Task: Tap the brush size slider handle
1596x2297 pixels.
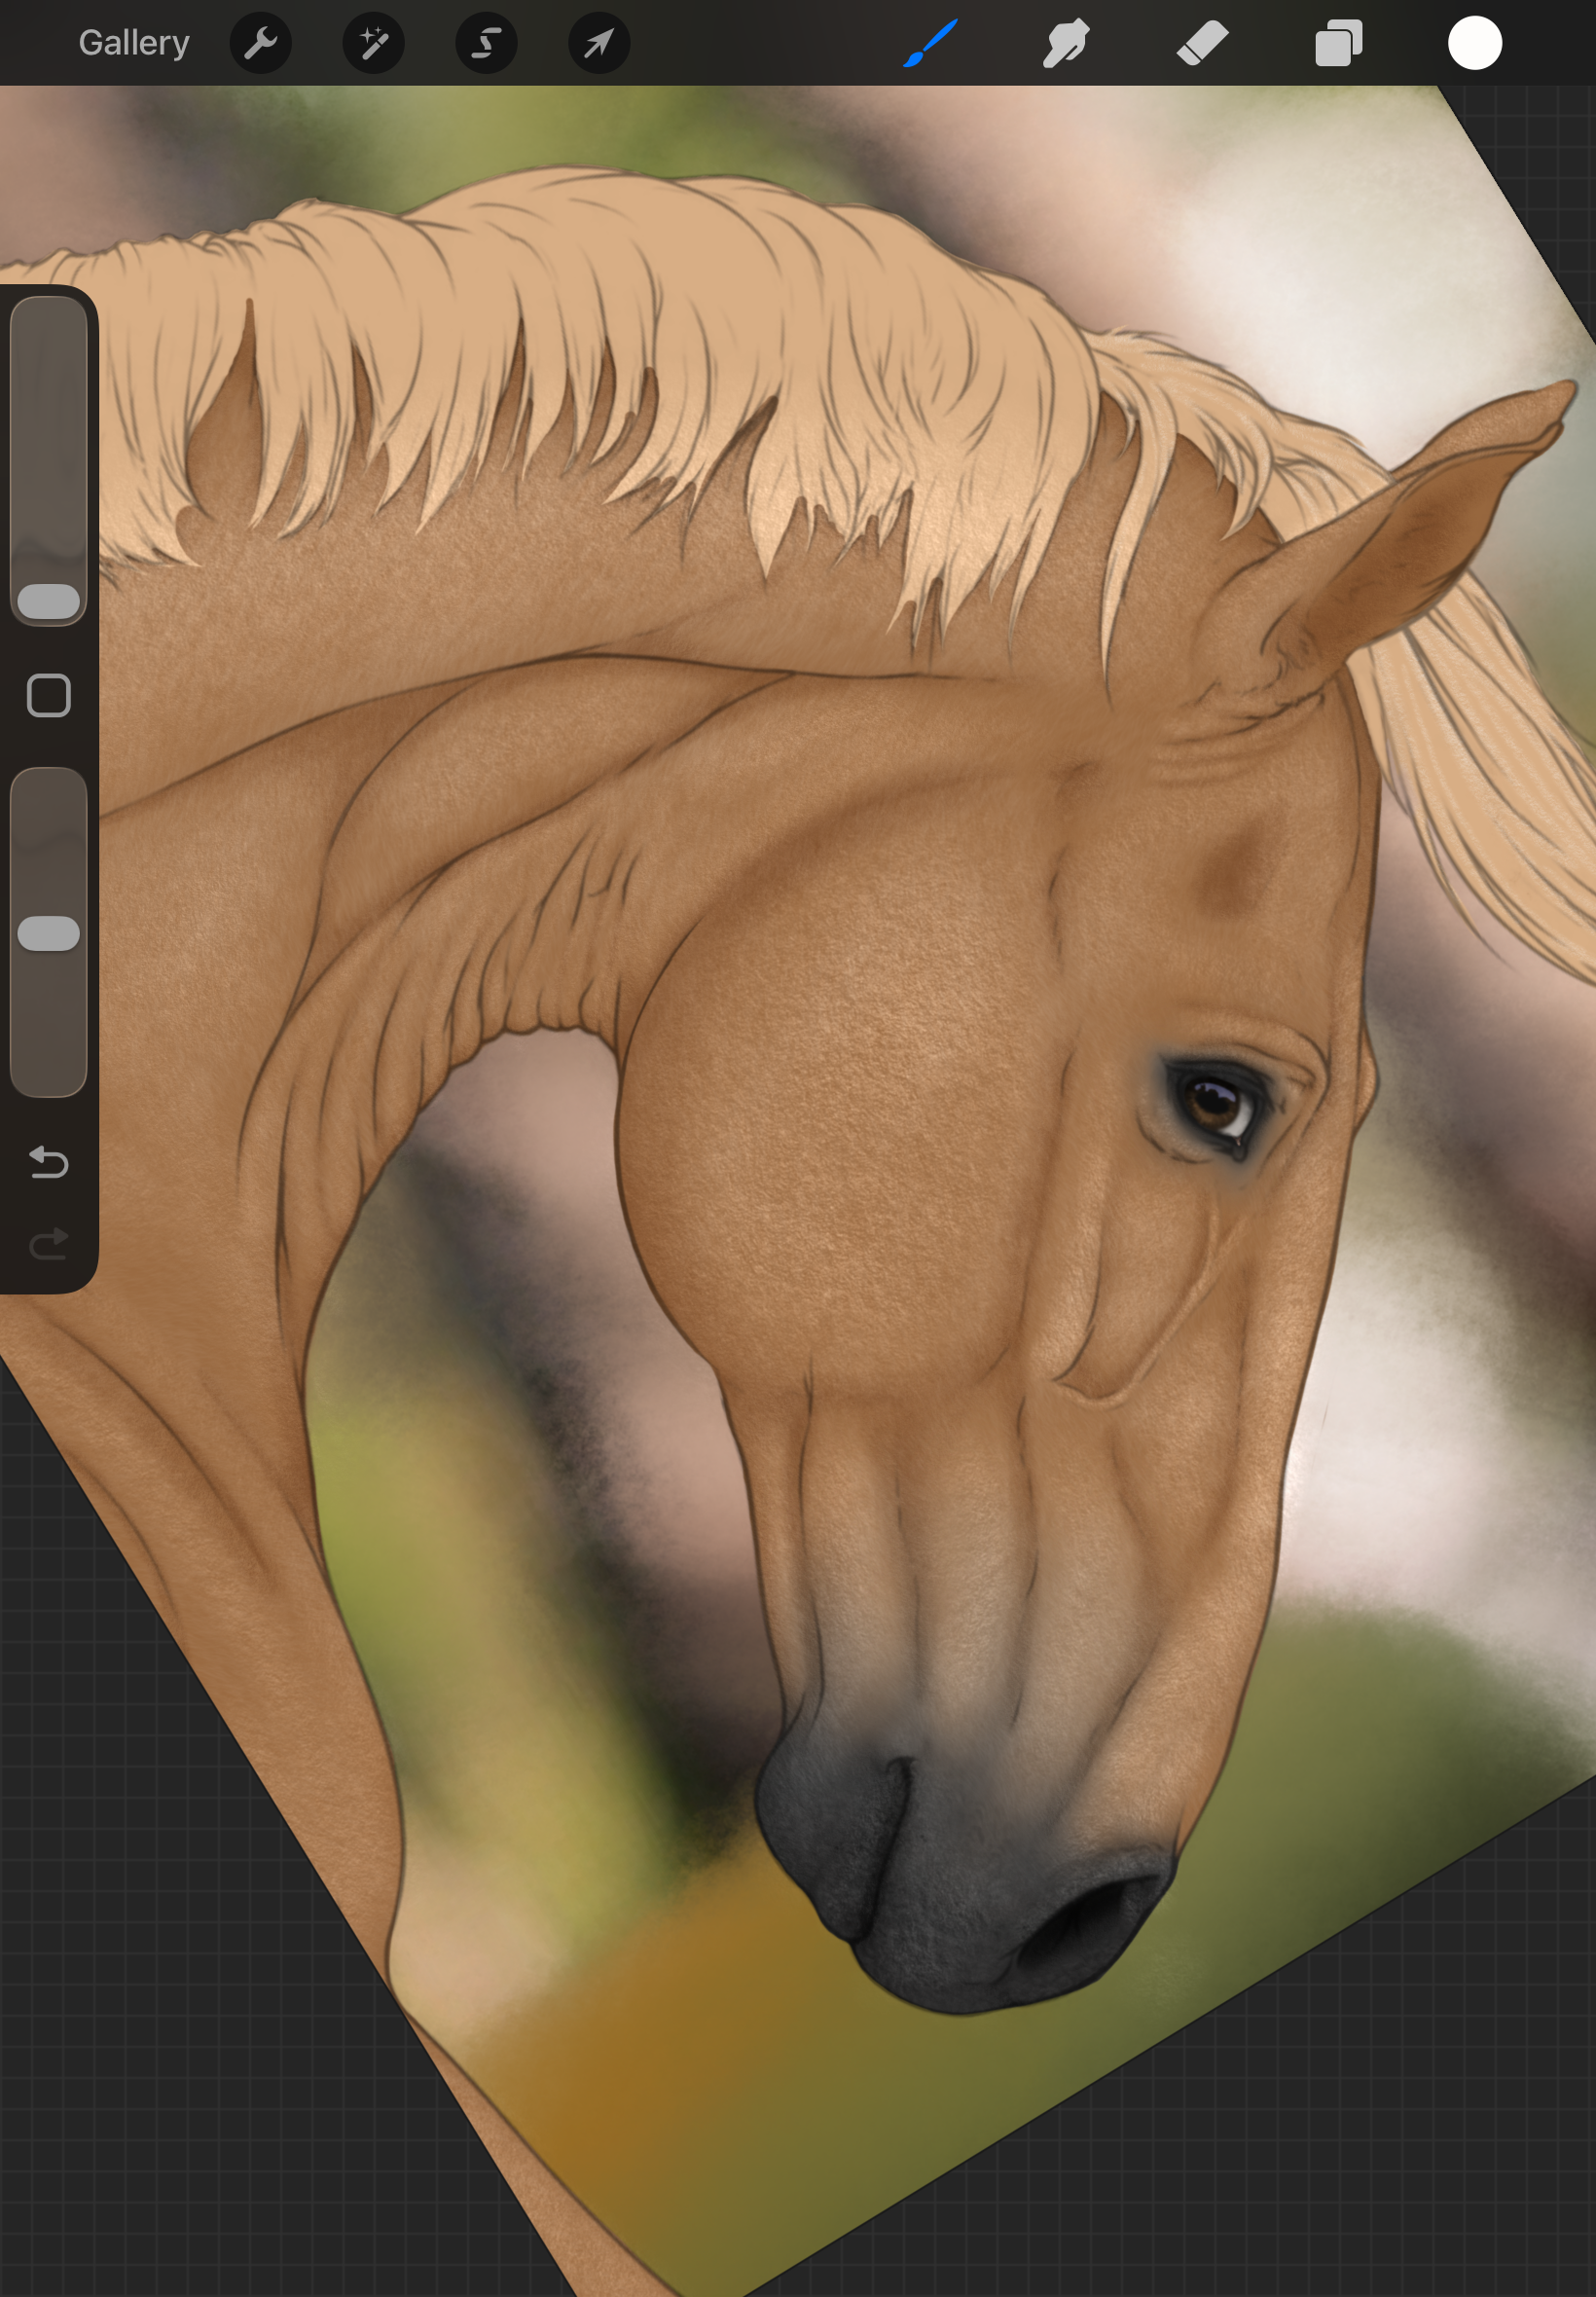Action: (49, 601)
